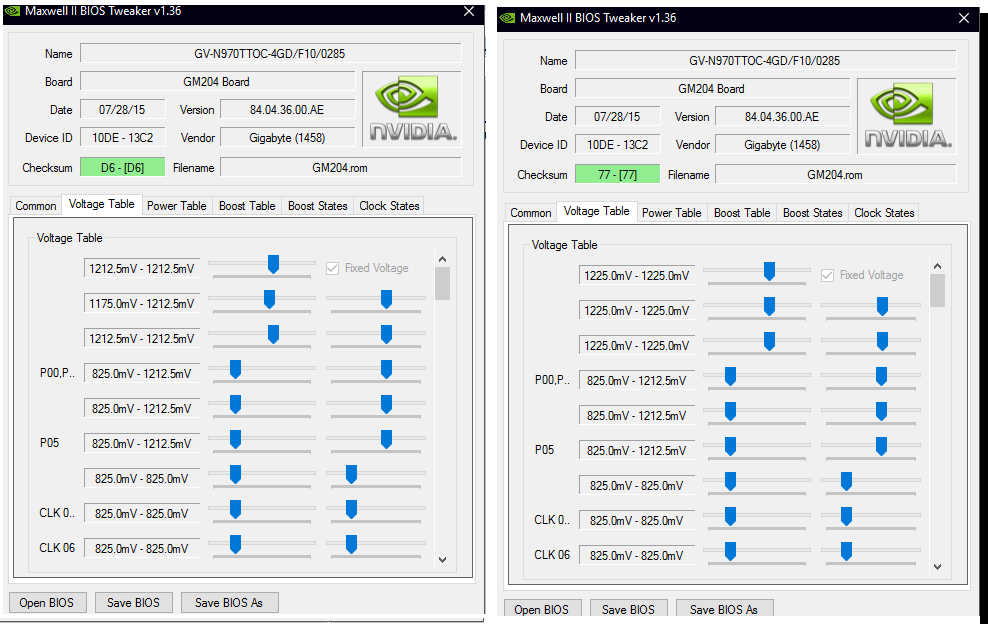This screenshot has width=988, height=624.
Task: Click NVIDIA logo in left window
Action: pyautogui.click(x=412, y=108)
